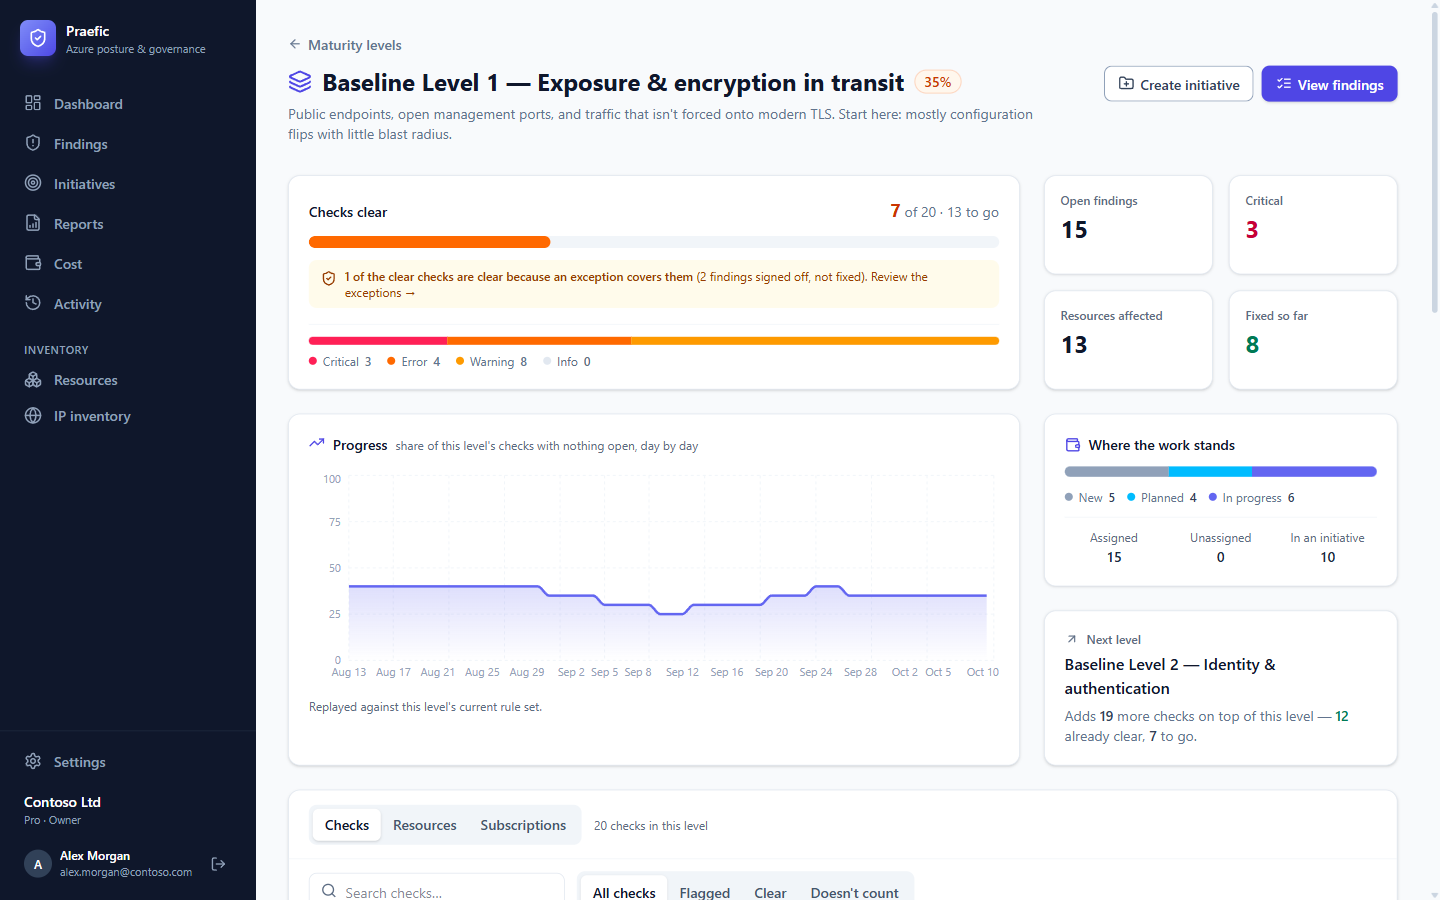
Task: Open the Contoso Ltd organization switcher
Action: click(62, 810)
